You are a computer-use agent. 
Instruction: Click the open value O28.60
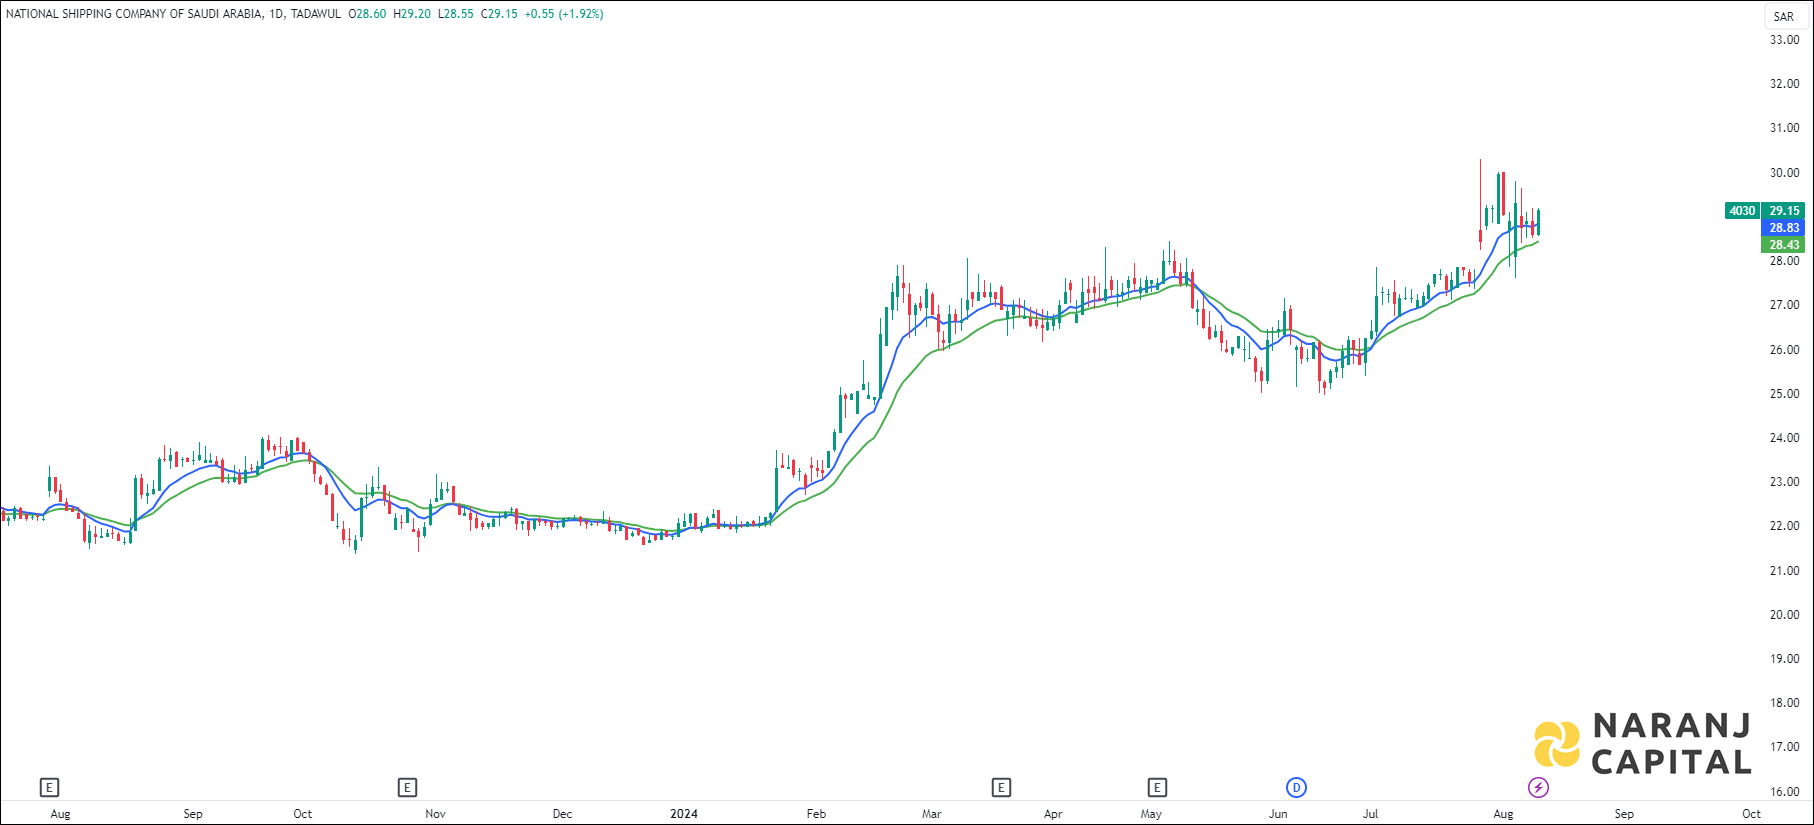pyautogui.click(x=367, y=14)
